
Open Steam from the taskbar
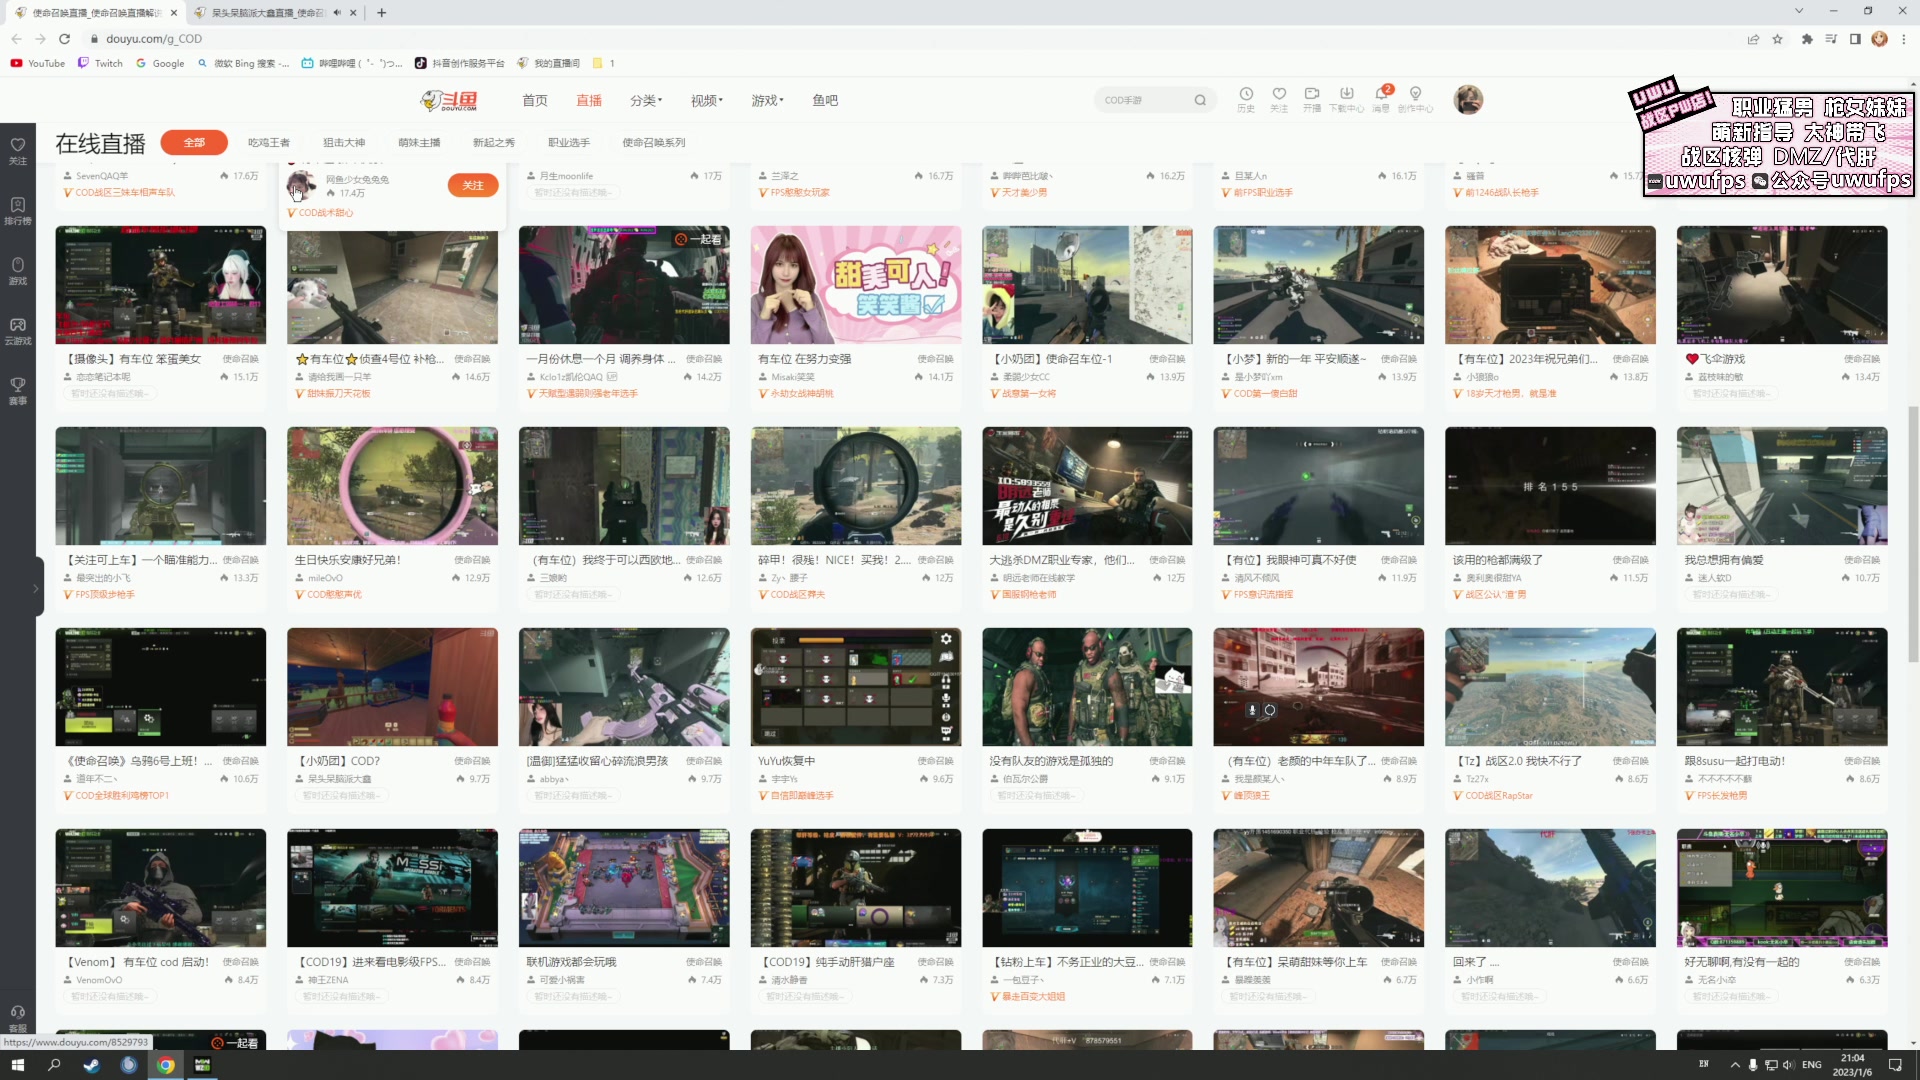(91, 1065)
